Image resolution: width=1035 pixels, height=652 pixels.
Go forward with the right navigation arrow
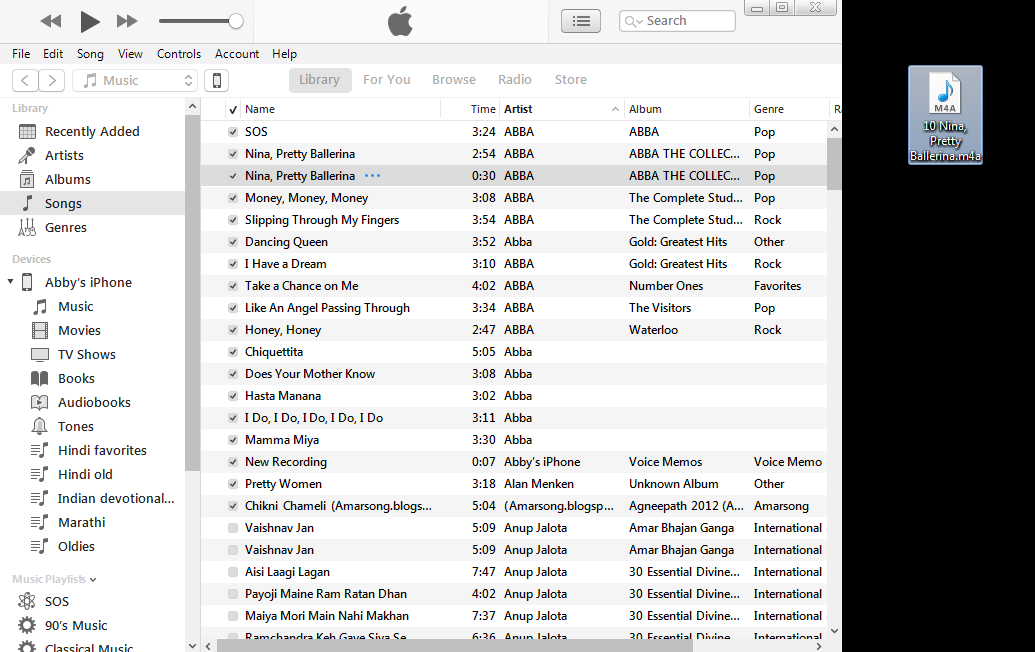click(x=52, y=81)
